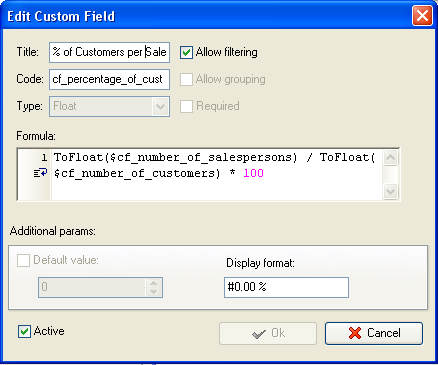Enable the Default value checkbox

point(23,260)
